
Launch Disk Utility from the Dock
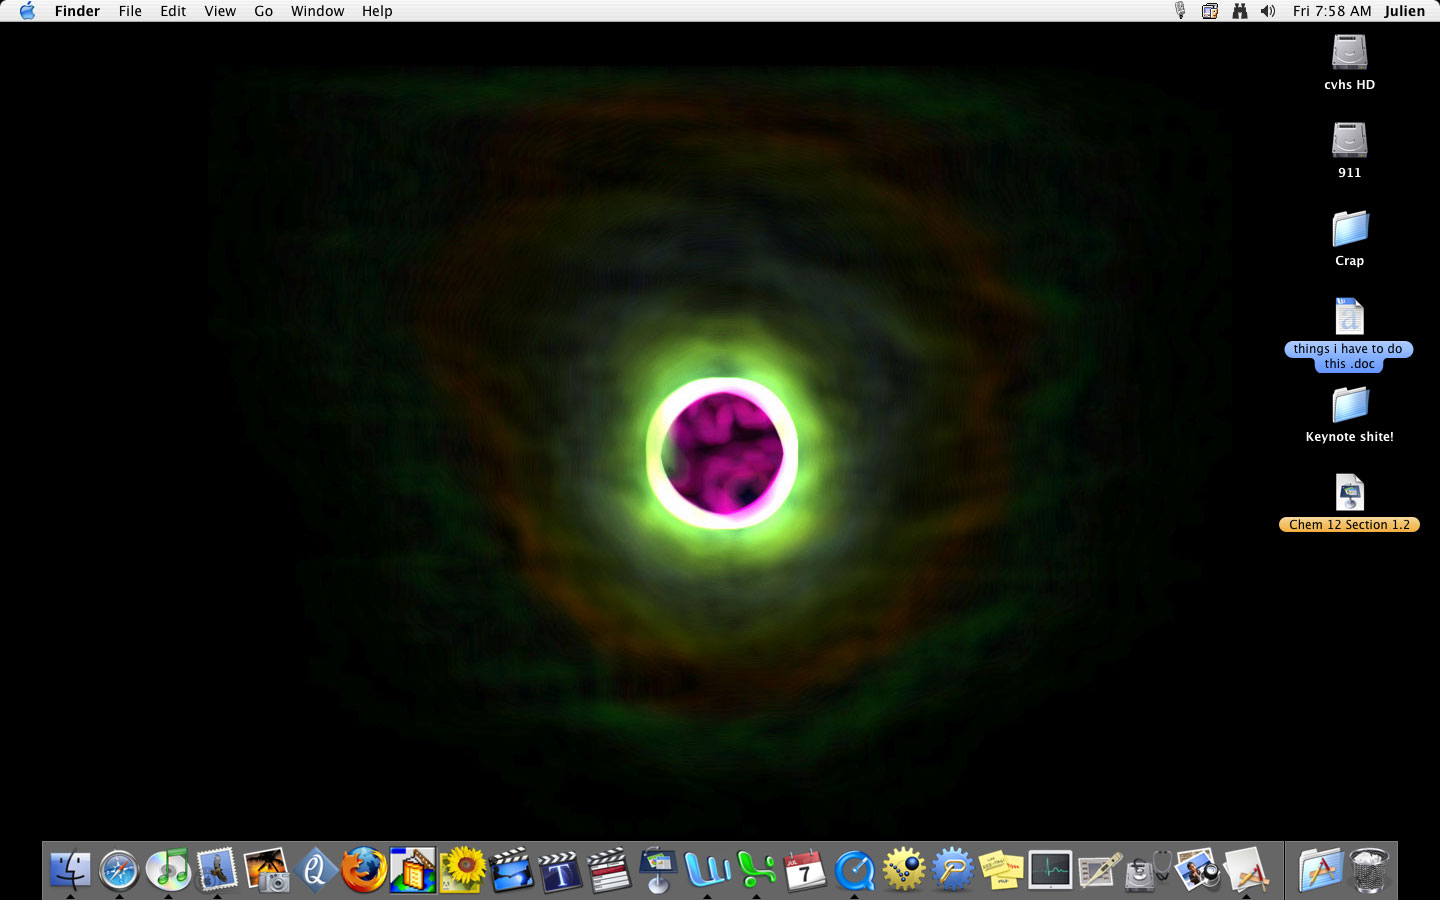(x=1148, y=869)
